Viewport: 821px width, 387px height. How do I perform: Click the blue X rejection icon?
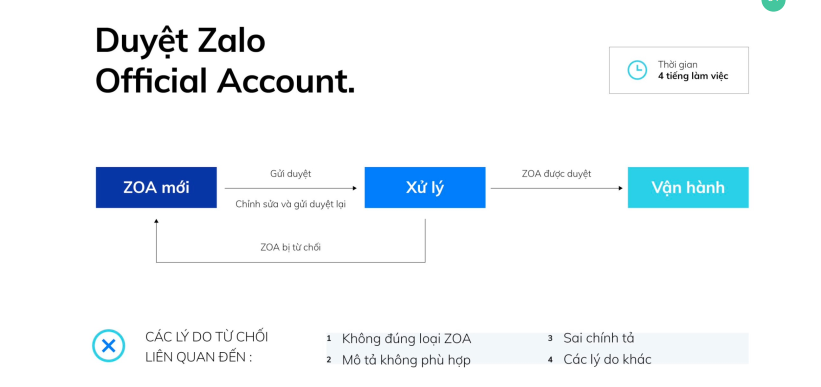[x=108, y=346]
